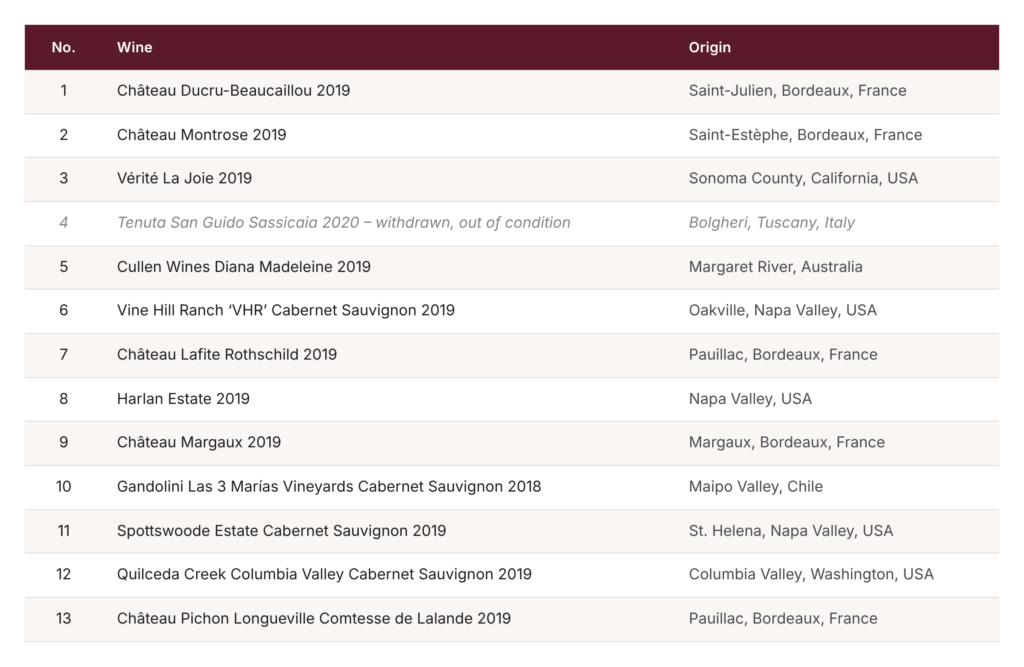The height and width of the screenshot is (667, 1024).
Task: Select Château Montrose 2019 wine name
Action: (x=201, y=135)
